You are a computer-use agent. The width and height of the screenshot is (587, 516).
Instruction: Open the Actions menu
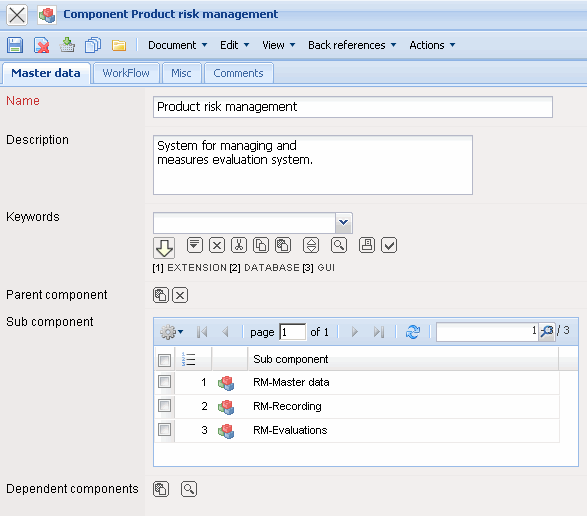pos(432,45)
